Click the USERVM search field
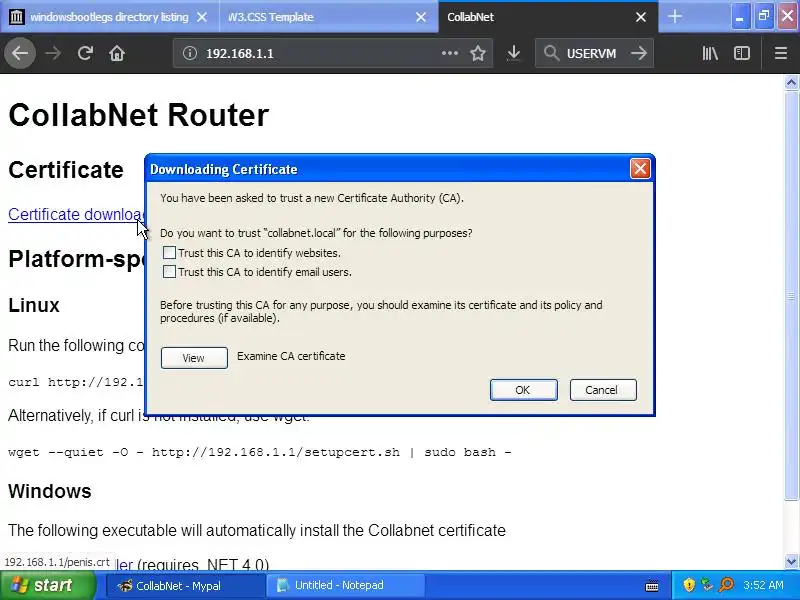Viewport: 800px width, 600px height. pos(592,53)
